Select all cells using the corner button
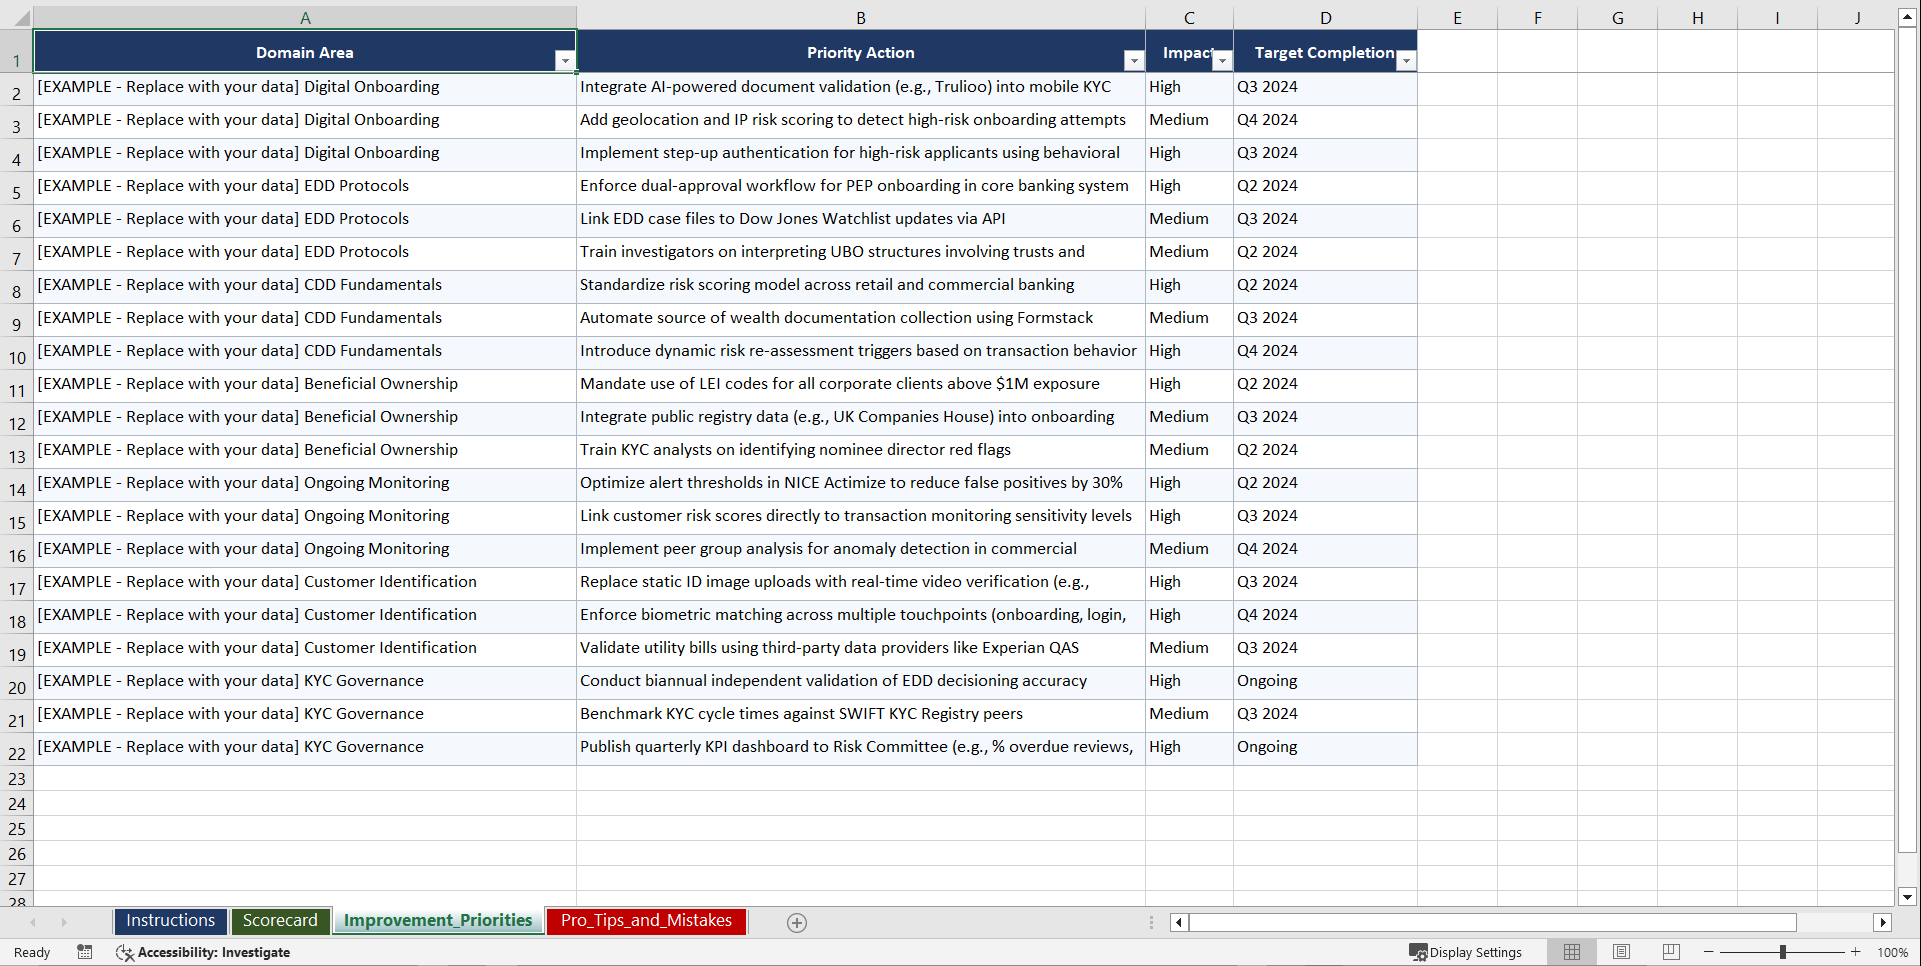This screenshot has width=1921, height=966. click(x=24, y=17)
